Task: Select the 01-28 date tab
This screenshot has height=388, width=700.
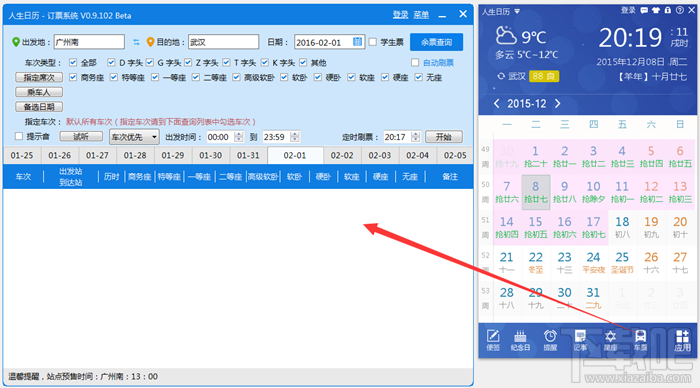Action: [135, 155]
